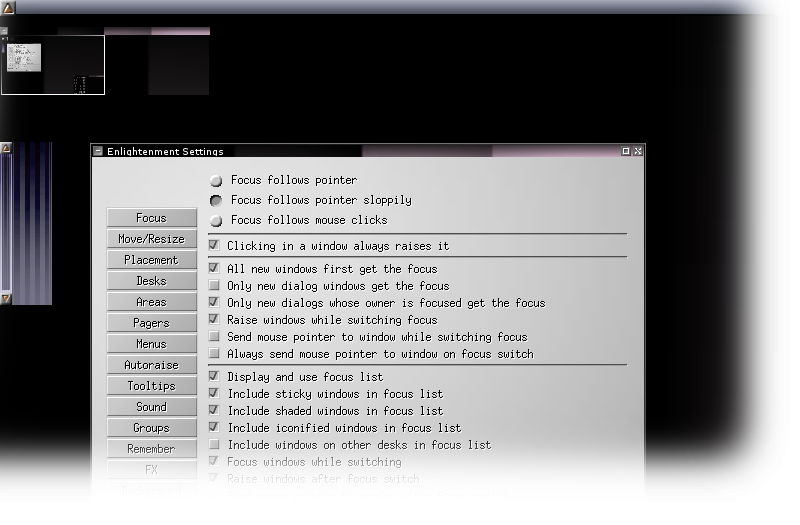The width and height of the screenshot is (800, 525).
Task: Go to Menus settings
Action: coord(152,344)
